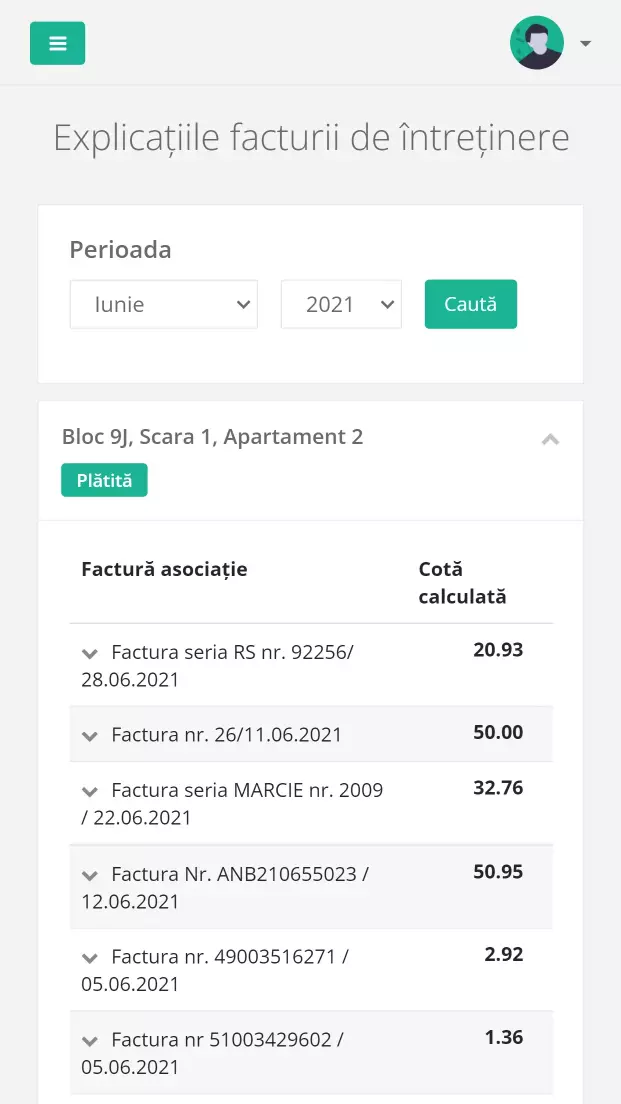Expand invoice nr 51003429602 chevron
This screenshot has width=621, height=1104.
(90, 1040)
